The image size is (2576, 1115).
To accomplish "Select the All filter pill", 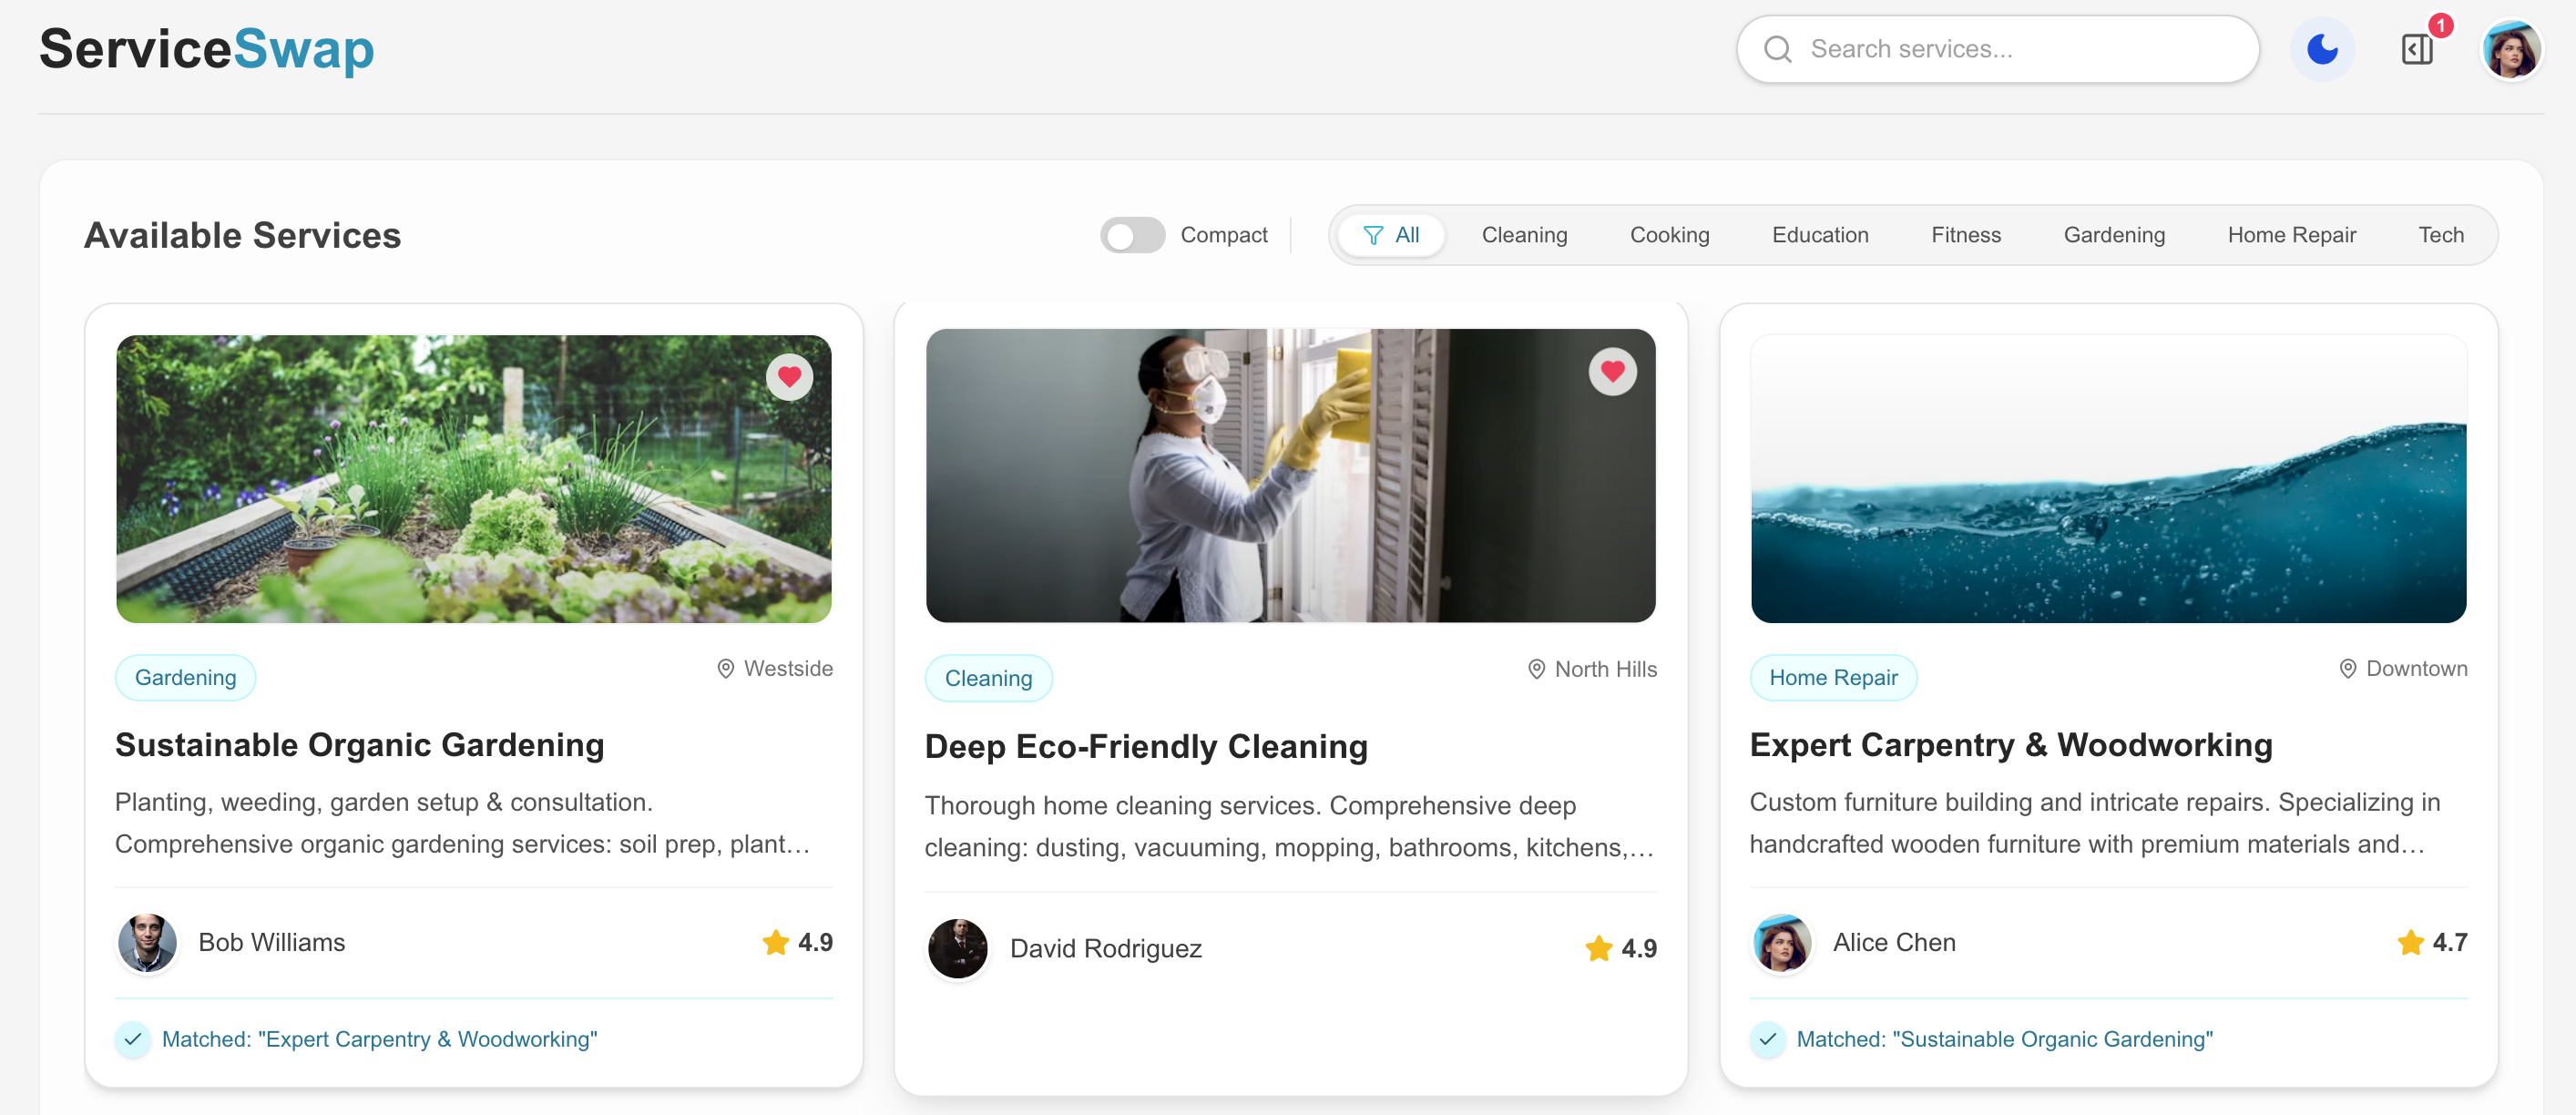I will 1392,235.
